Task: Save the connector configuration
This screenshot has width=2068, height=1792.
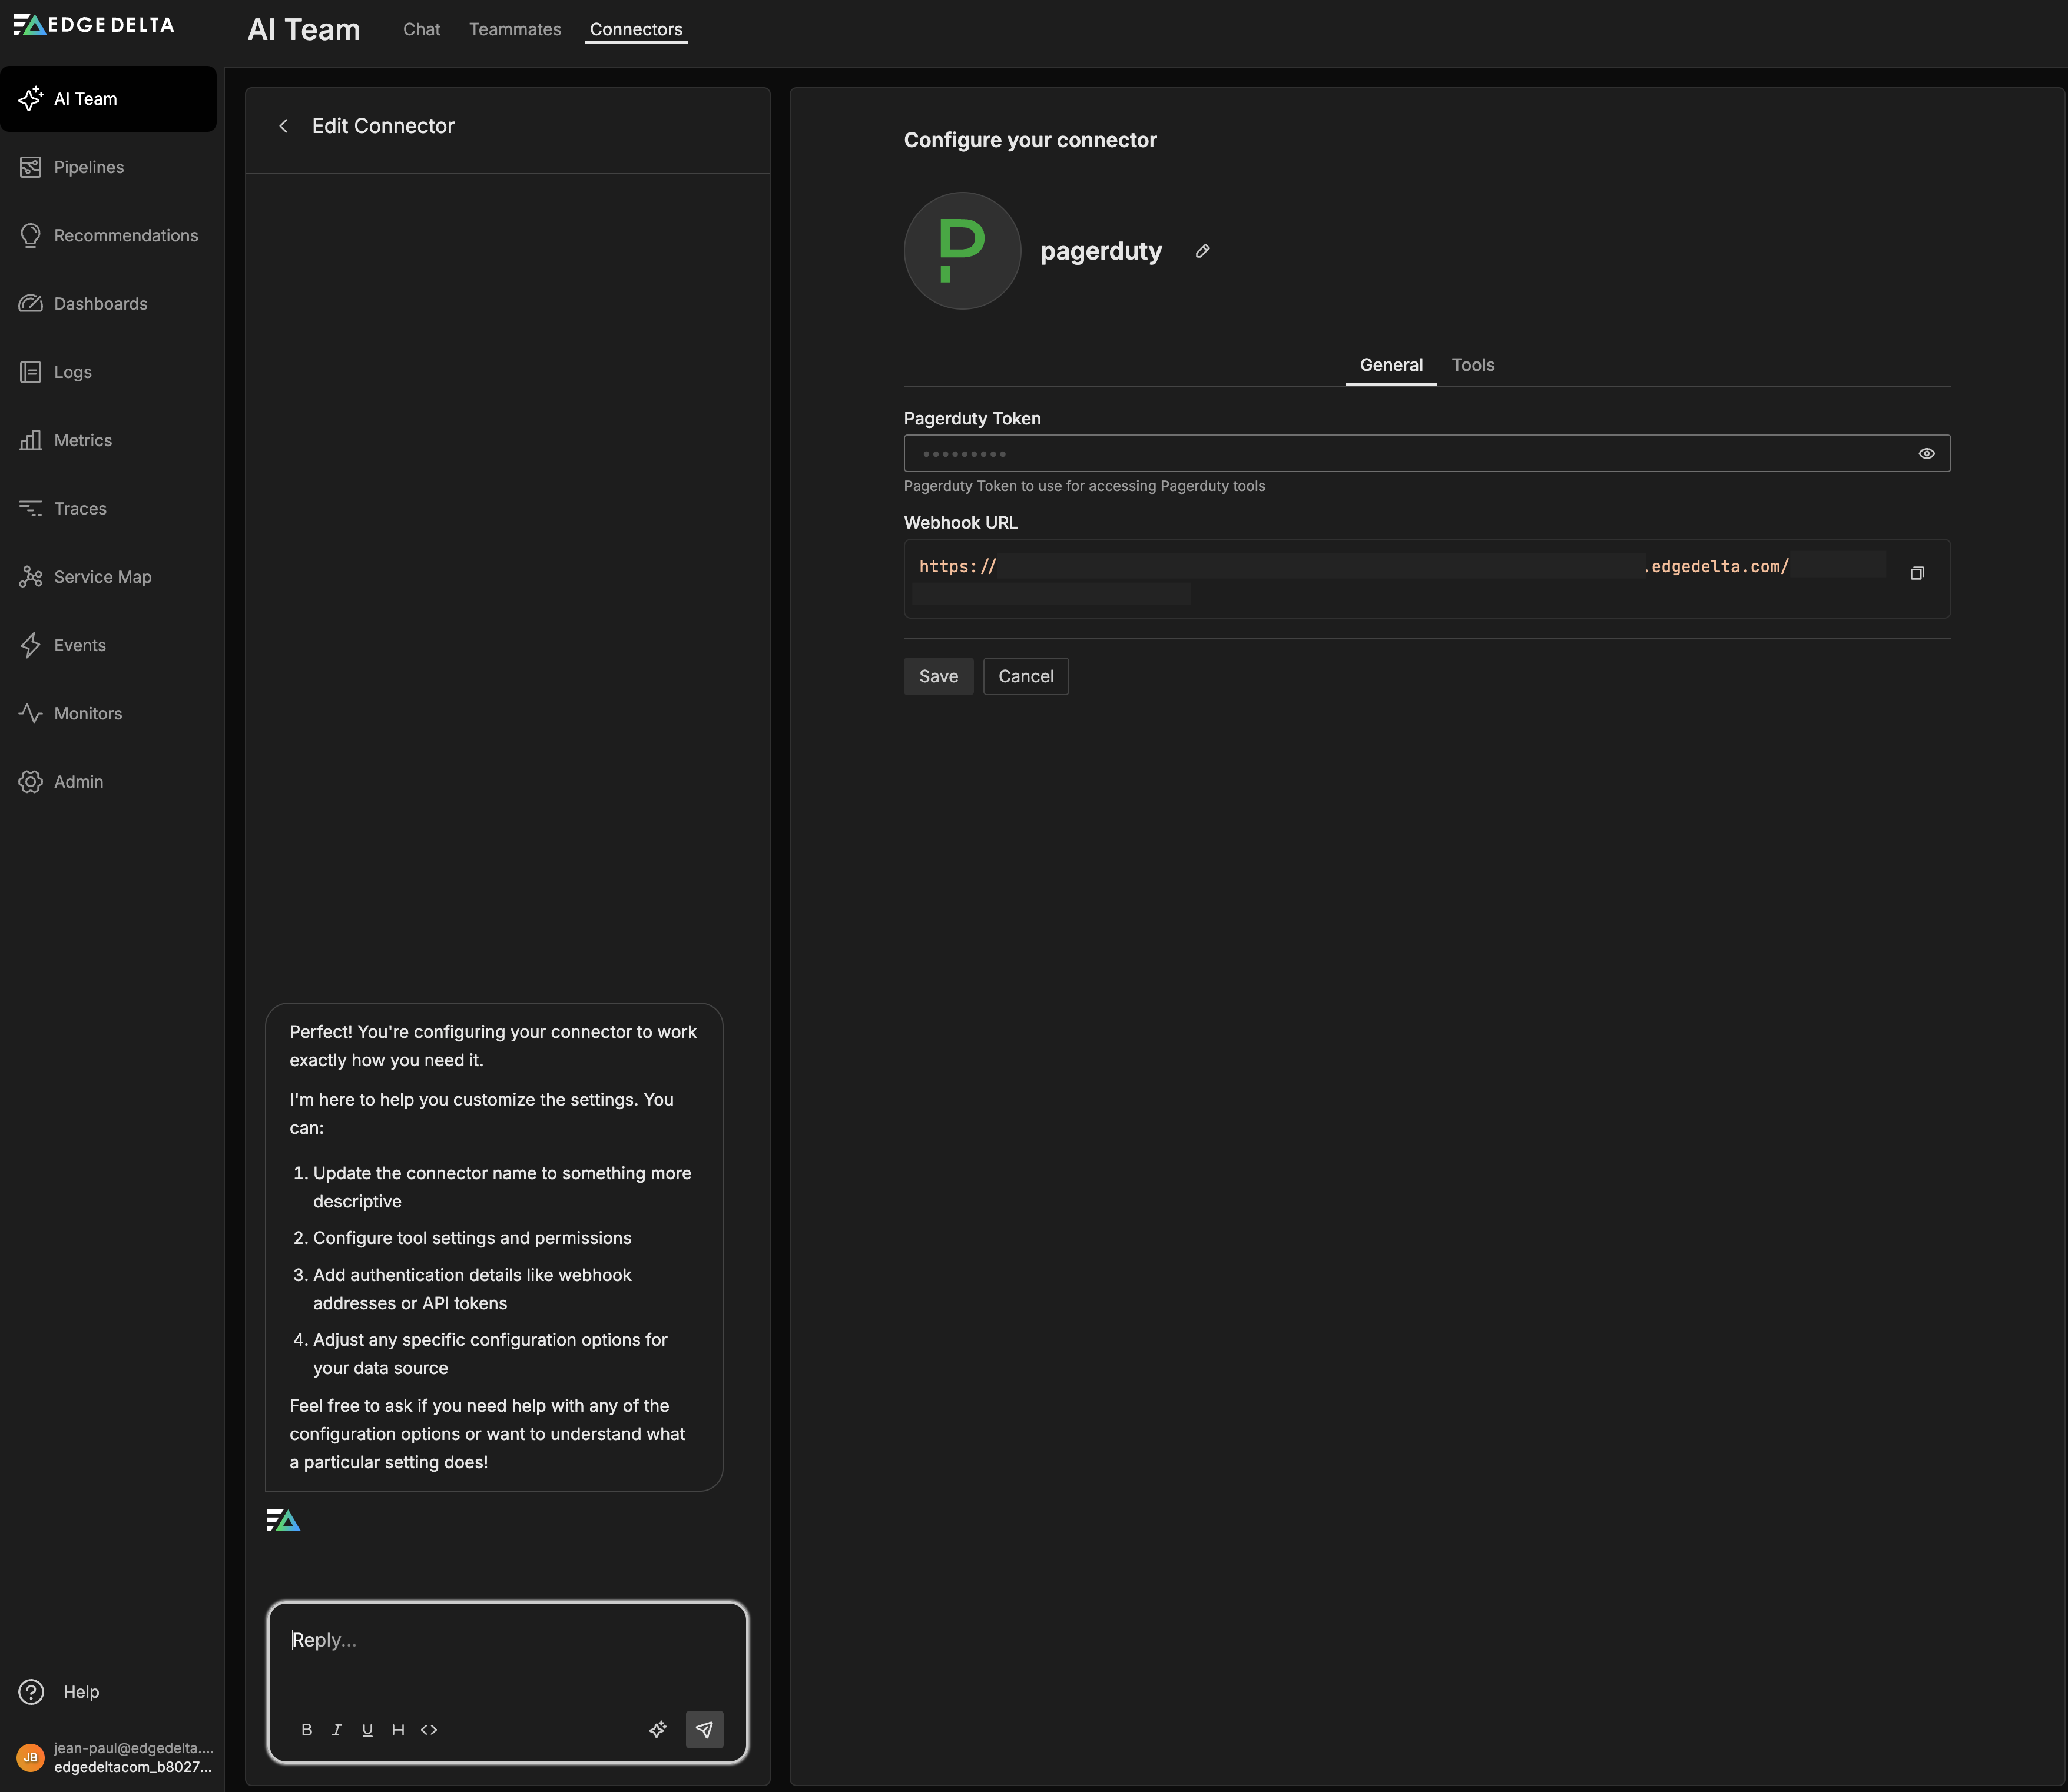Action: (937, 676)
